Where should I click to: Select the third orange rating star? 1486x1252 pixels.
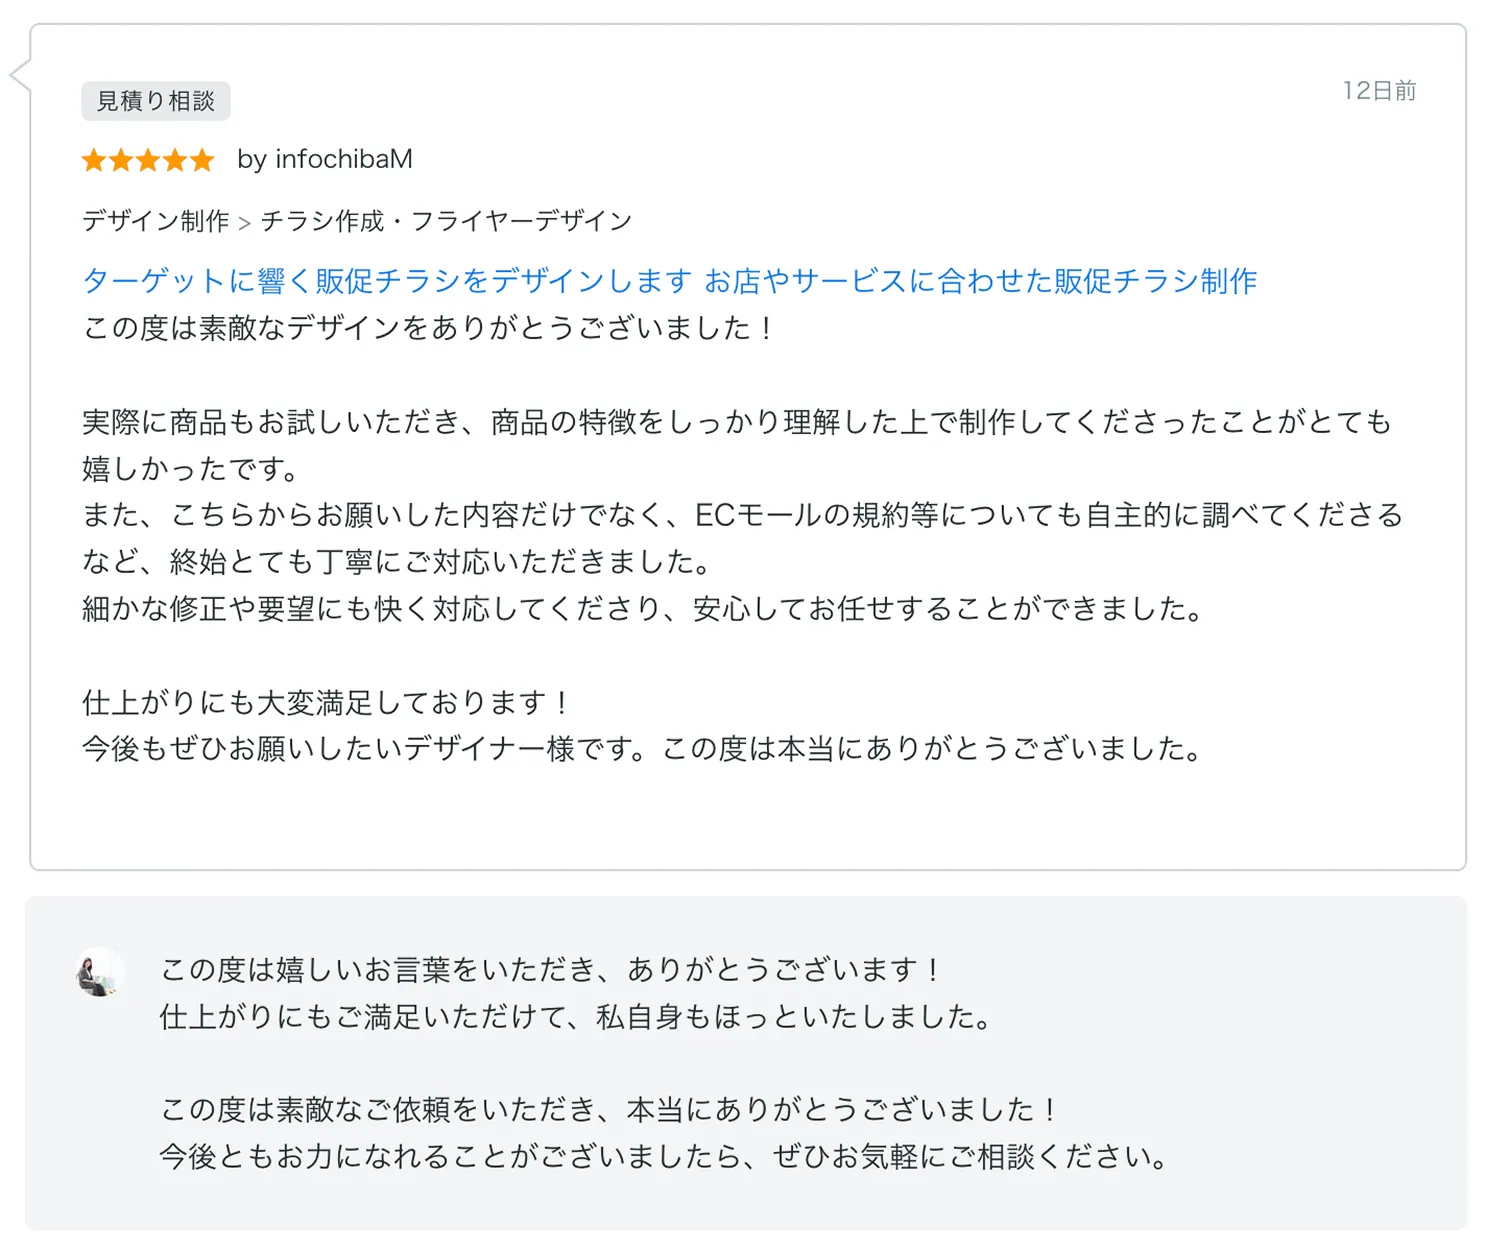pyautogui.click(x=148, y=160)
